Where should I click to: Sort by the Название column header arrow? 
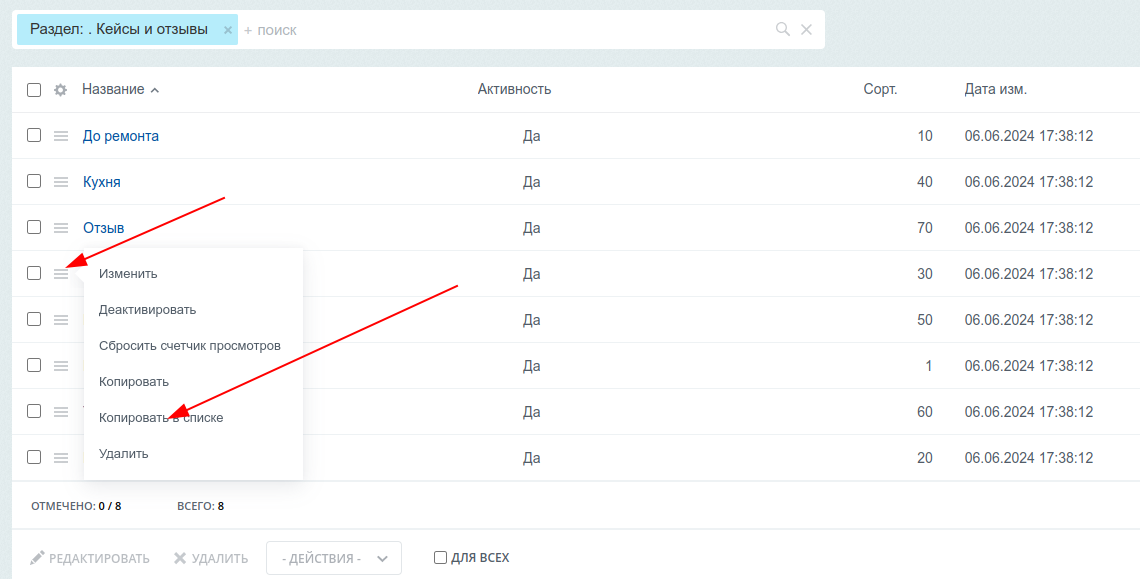pos(154,90)
